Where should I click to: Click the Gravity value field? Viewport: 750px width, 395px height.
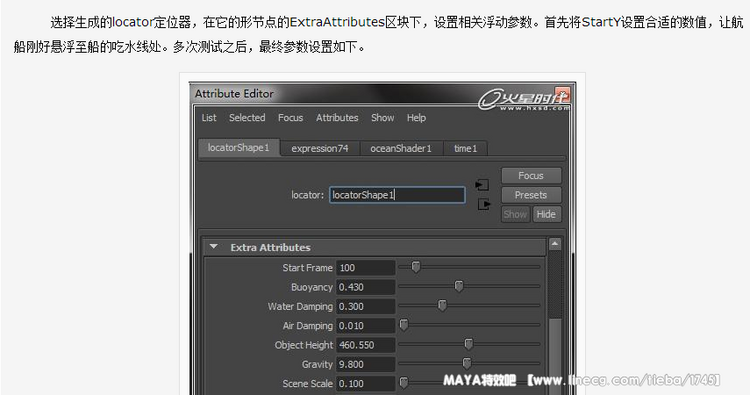coord(366,364)
